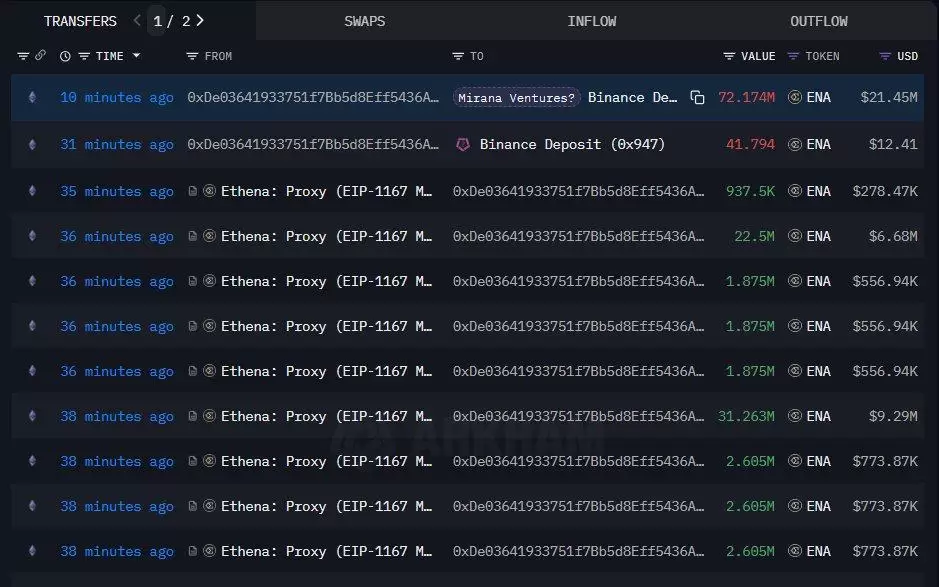Click Ethereum chain icon in 35 minutes row
Image resolution: width=939 pixels, height=587 pixels.
coord(32,191)
